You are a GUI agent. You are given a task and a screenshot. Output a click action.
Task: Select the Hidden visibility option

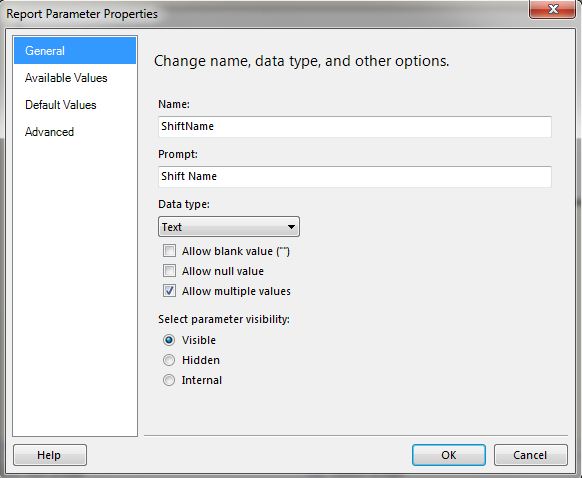169,360
